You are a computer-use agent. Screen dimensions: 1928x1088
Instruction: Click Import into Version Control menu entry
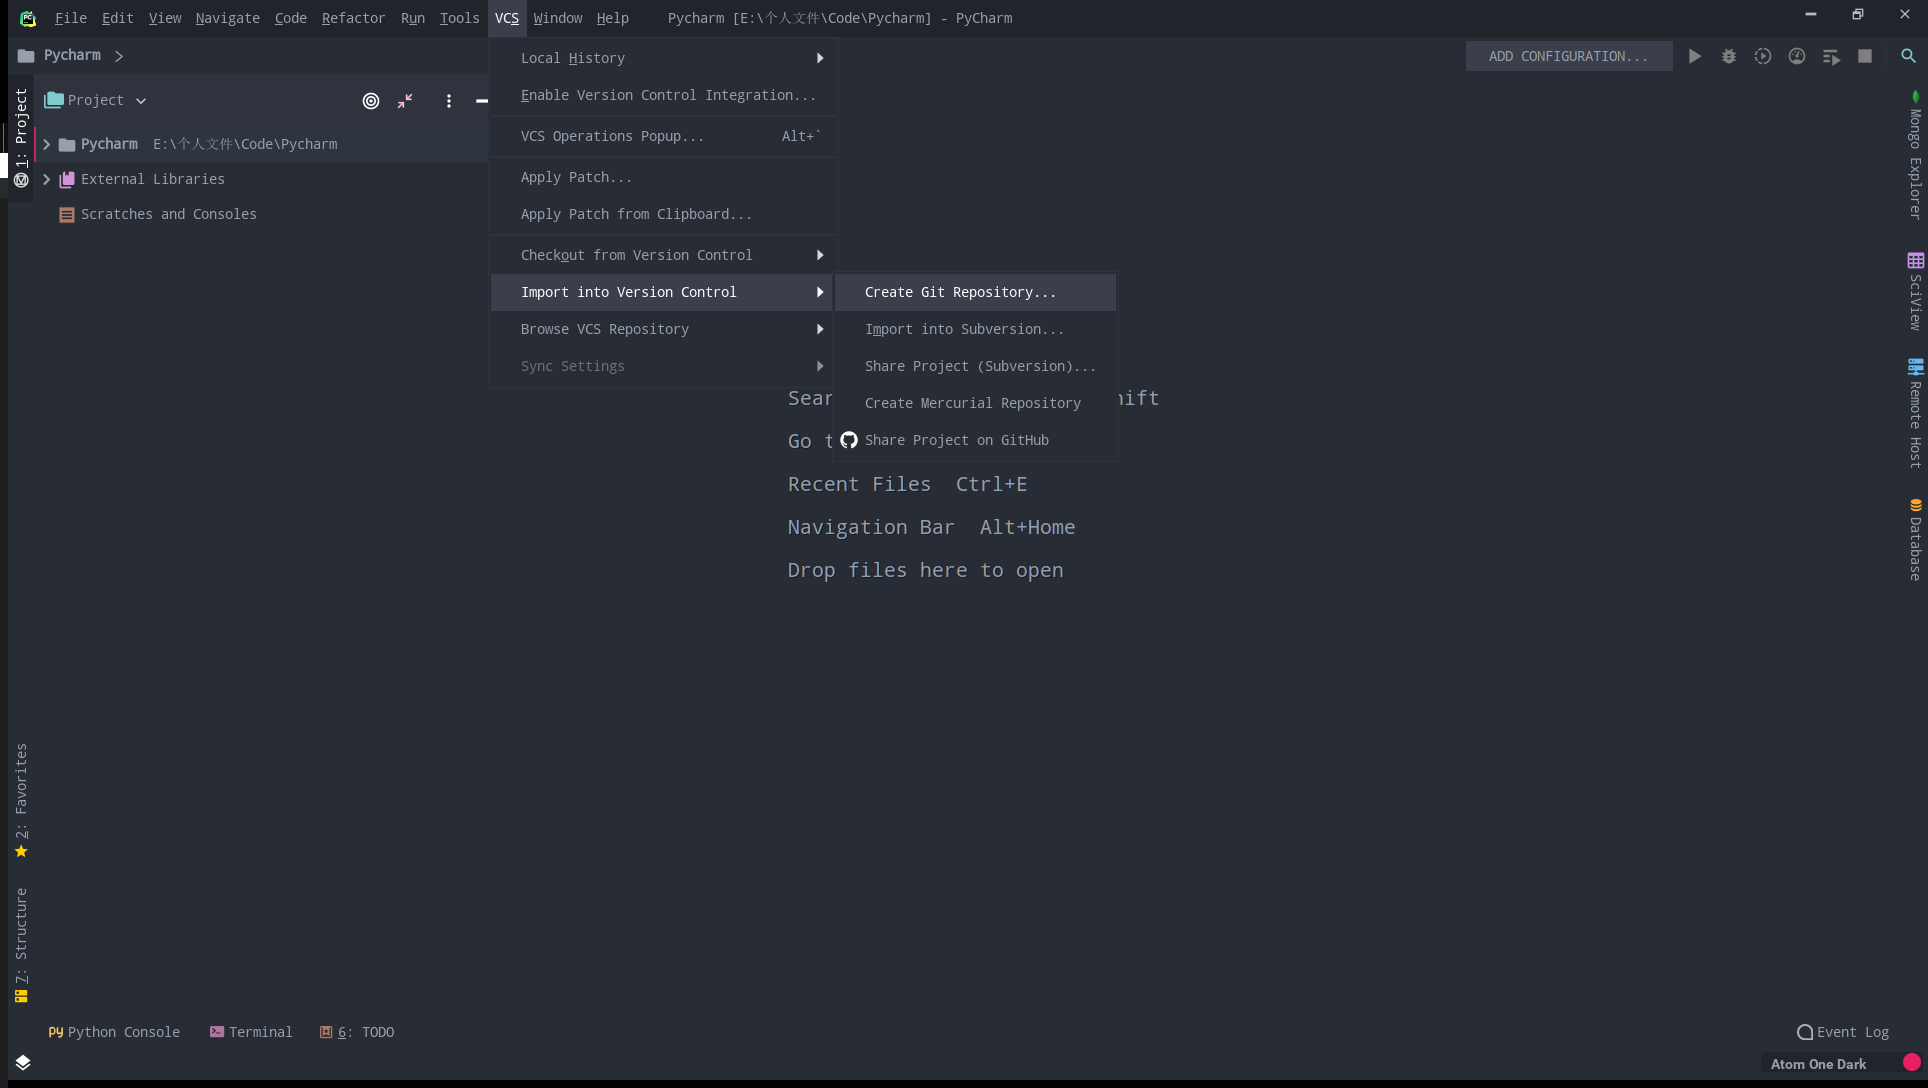click(662, 292)
